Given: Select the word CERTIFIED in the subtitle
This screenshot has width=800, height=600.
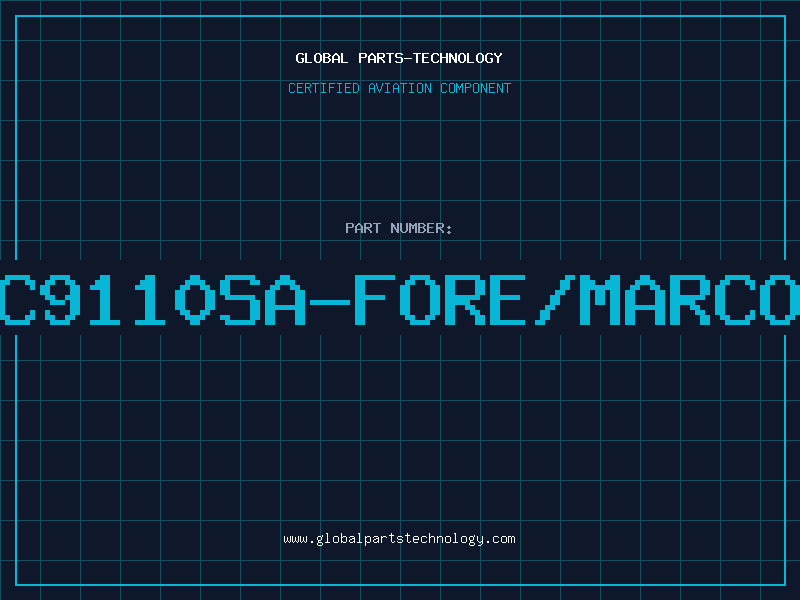Looking at the screenshot, I should tap(324, 88).
